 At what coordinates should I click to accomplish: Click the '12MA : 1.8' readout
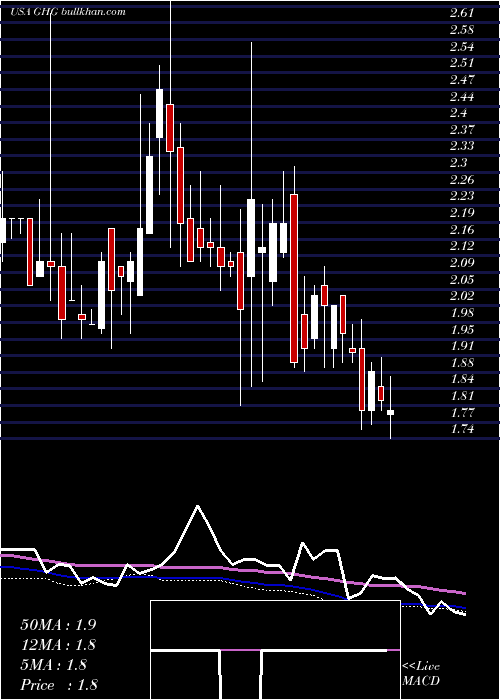point(58,645)
